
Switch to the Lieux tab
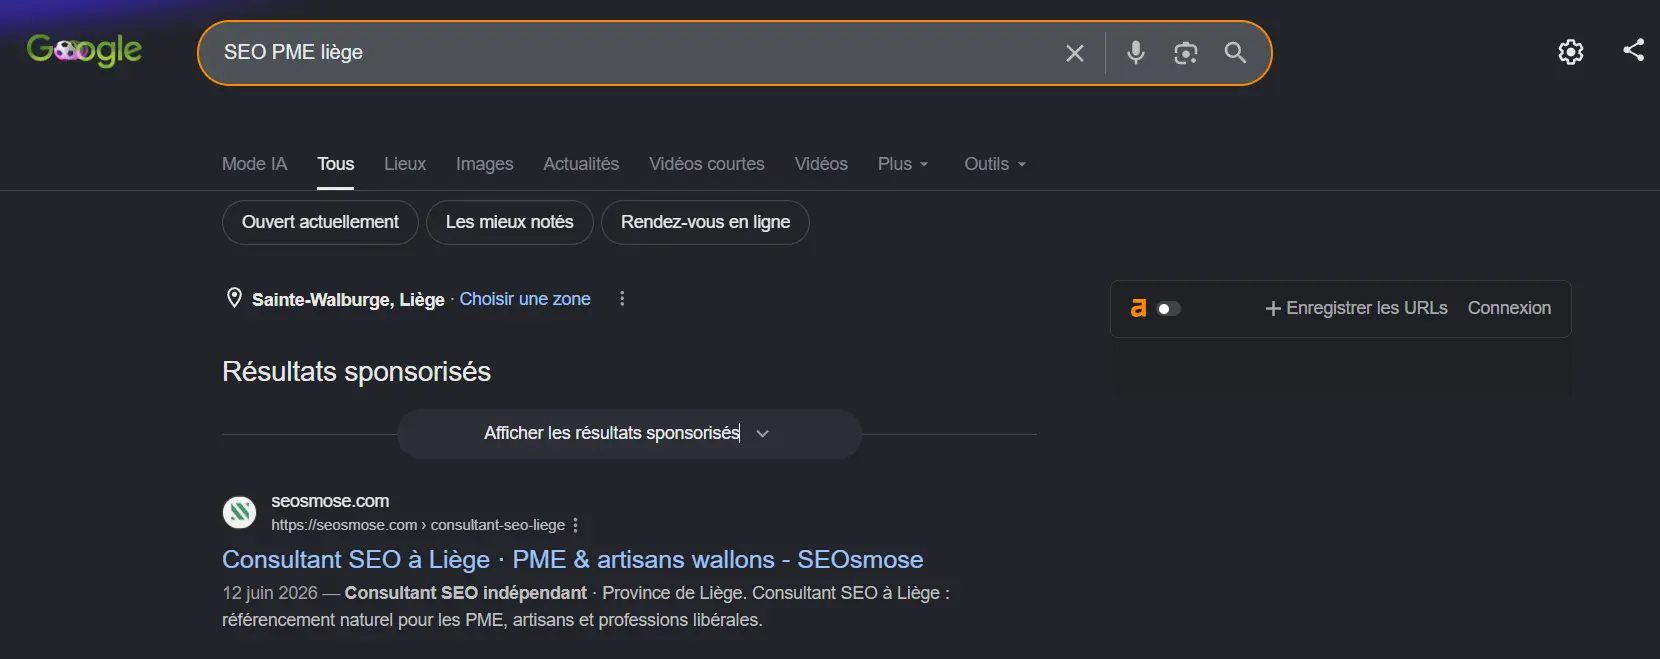(x=405, y=164)
